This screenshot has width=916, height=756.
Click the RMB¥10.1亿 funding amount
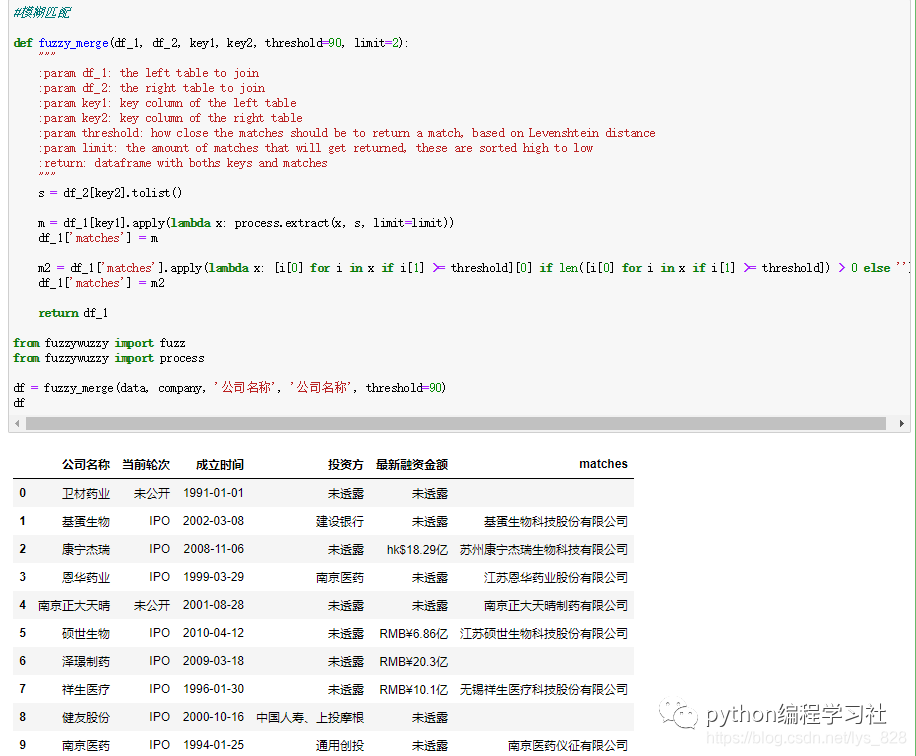[x=414, y=689]
